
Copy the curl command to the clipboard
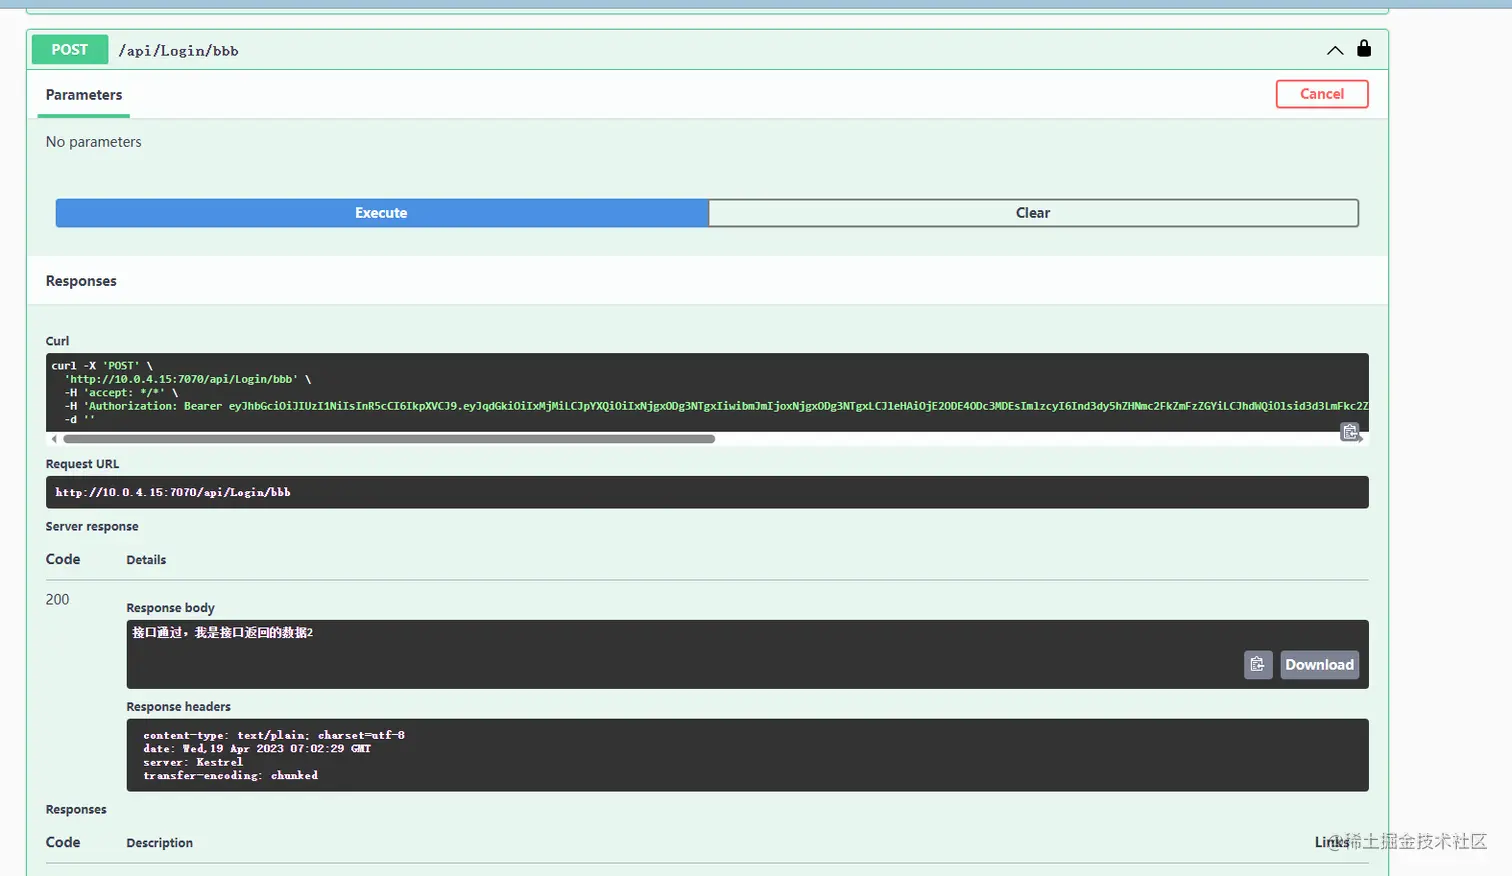pos(1350,431)
